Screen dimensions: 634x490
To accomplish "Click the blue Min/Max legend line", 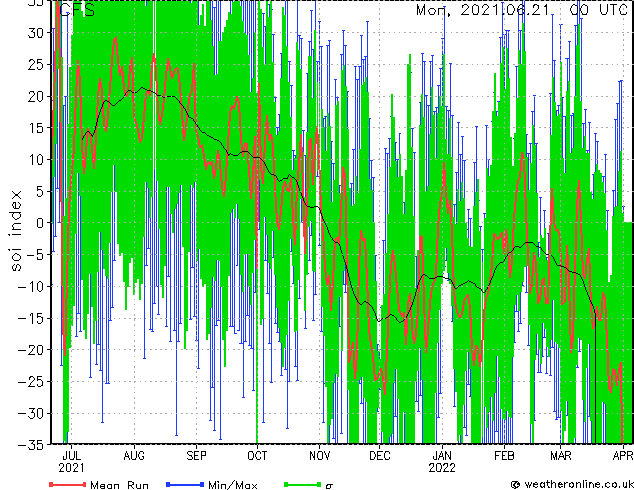I will [x=185, y=484].
